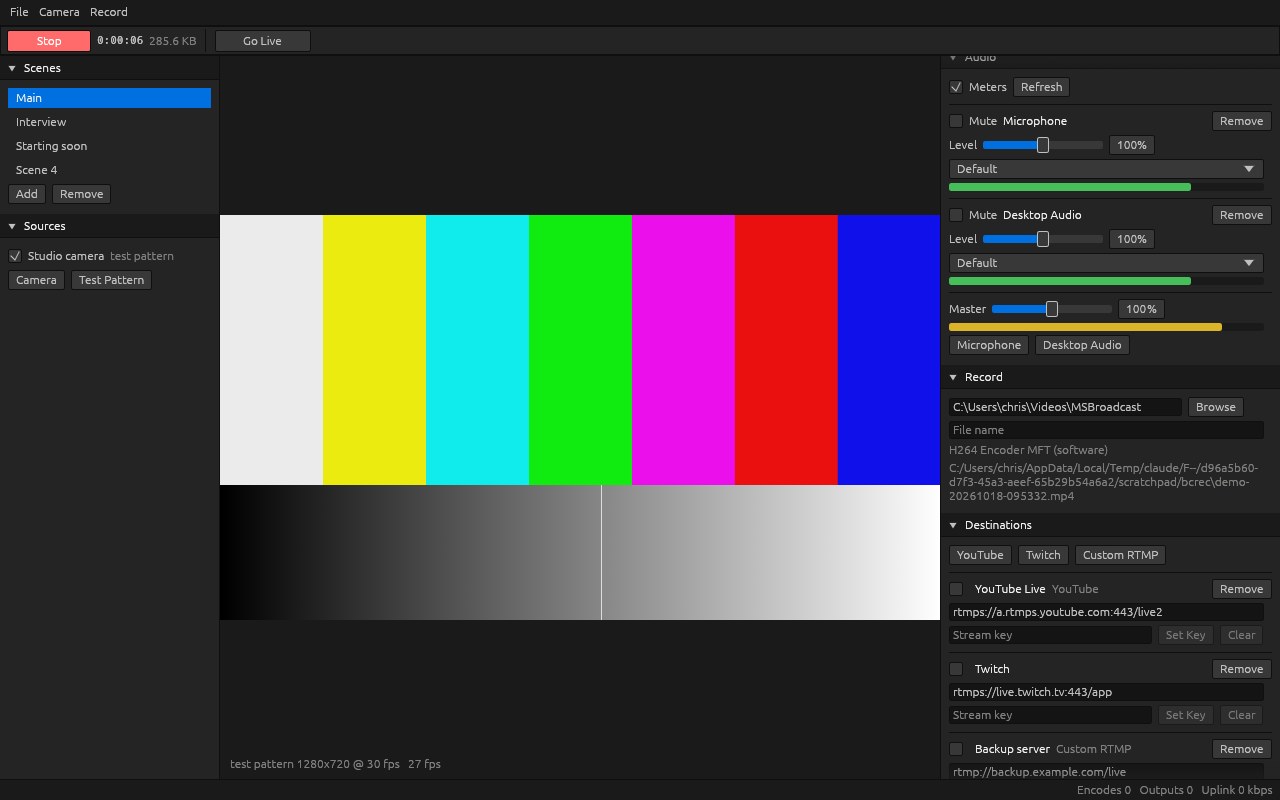
Task: Enable the Twitch destination checkbox
Action: point(956,669)
